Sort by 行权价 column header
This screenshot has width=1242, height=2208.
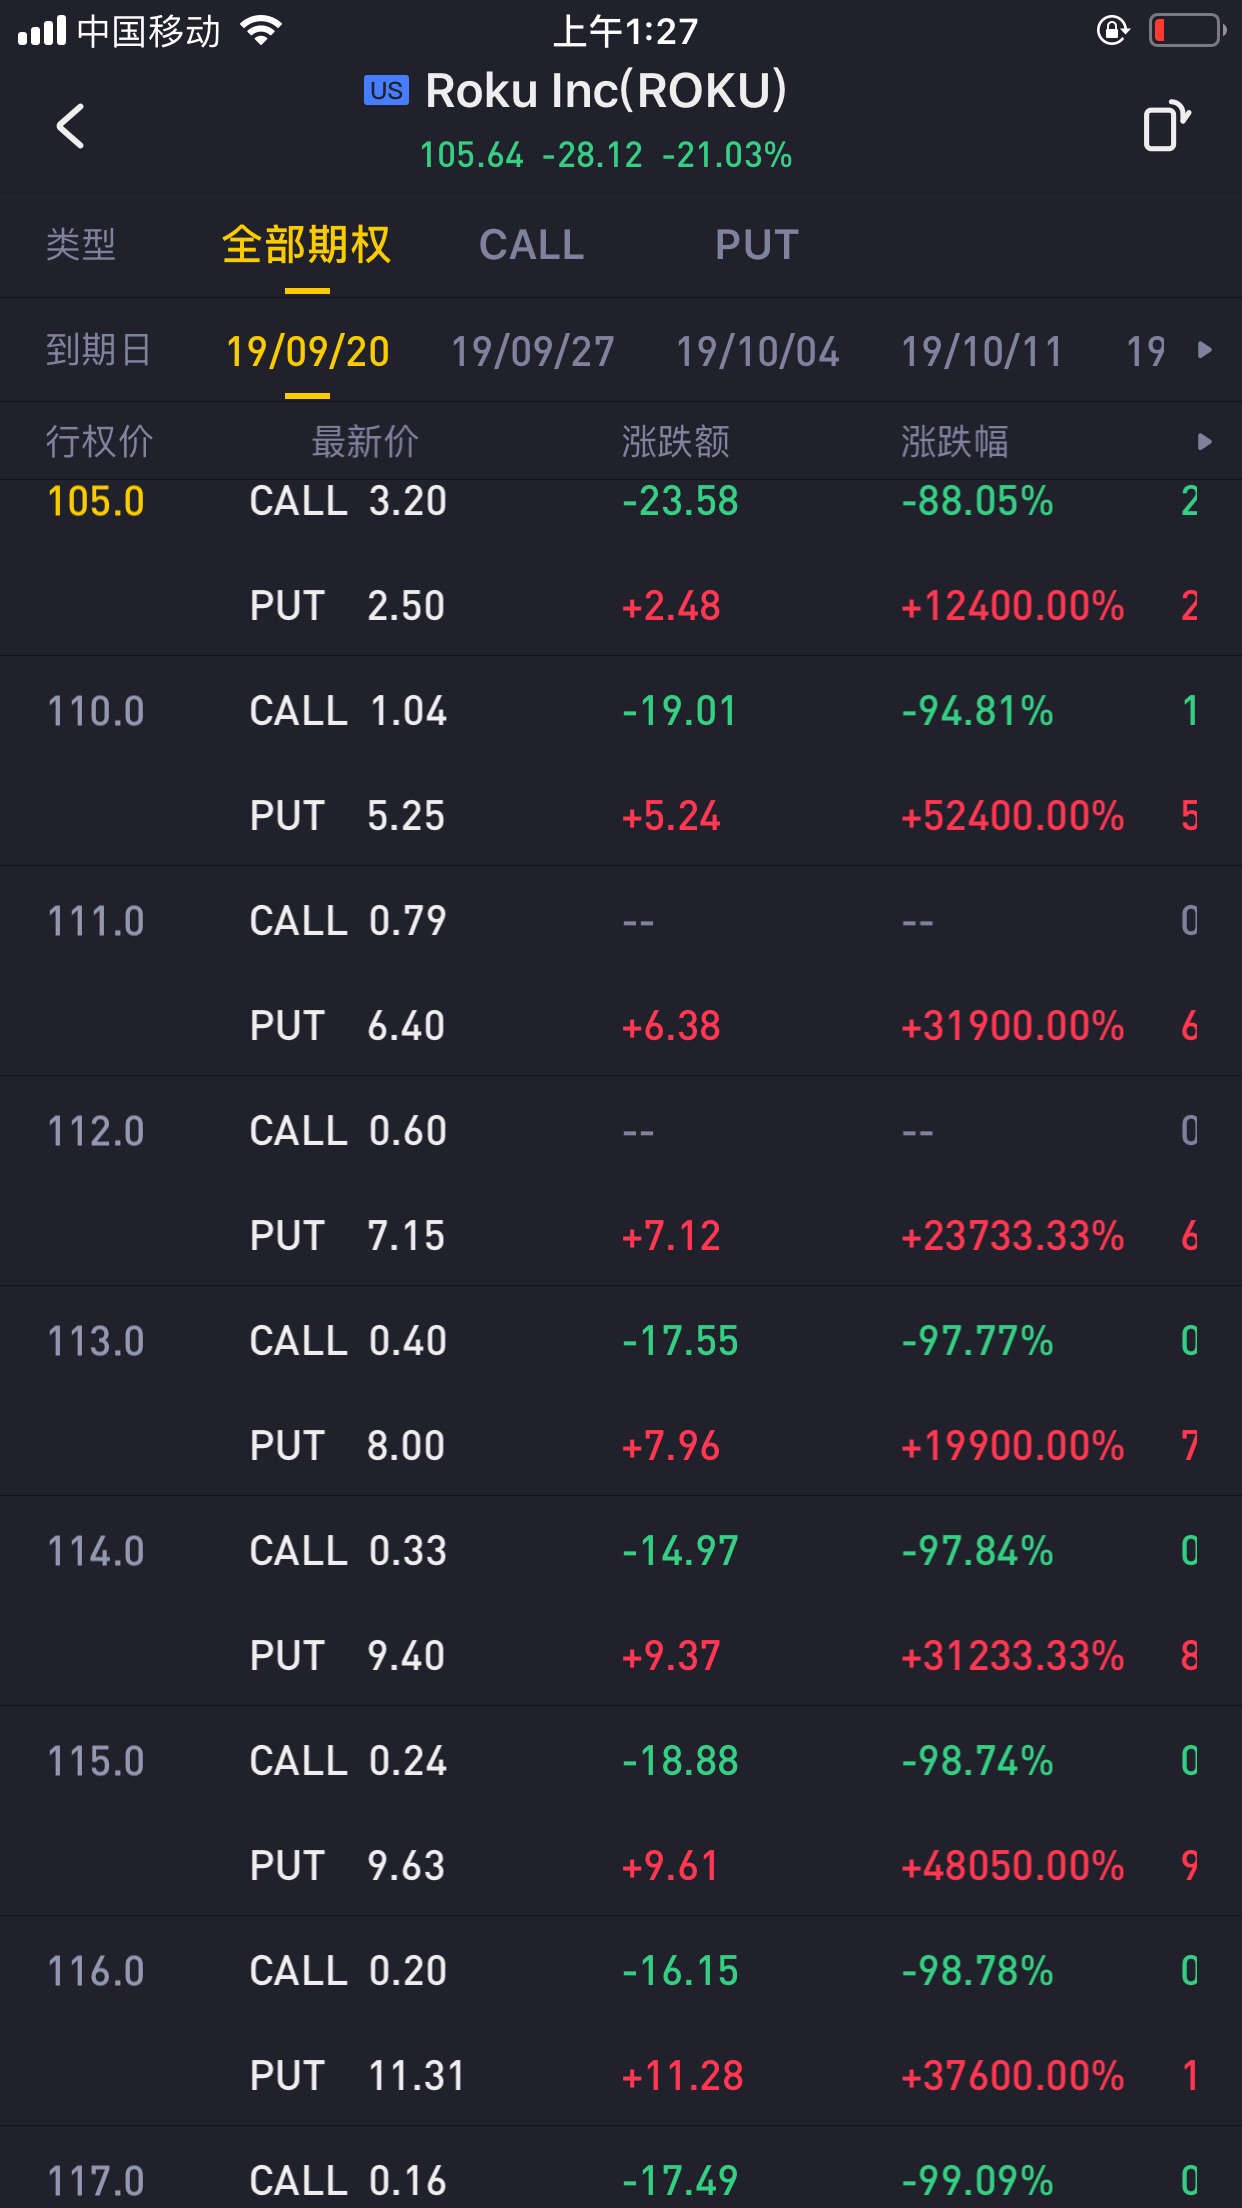tap(99, 442)
